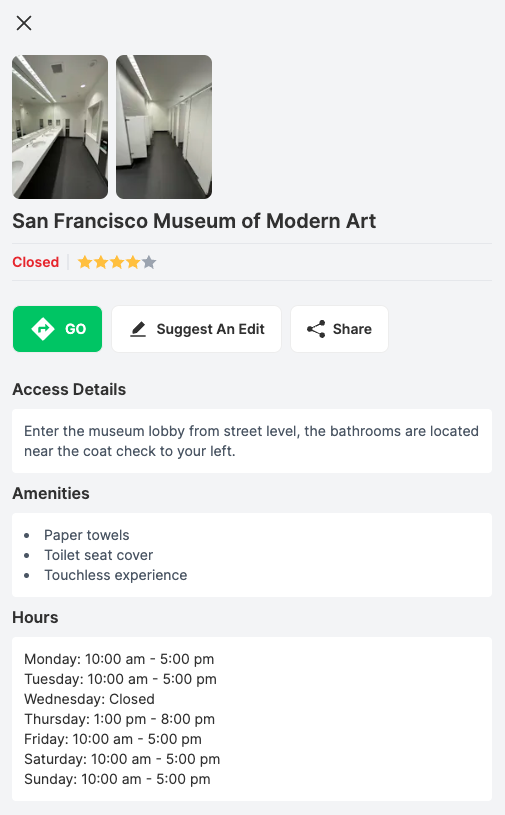
Task: Click the directions arrow icon in GO
Action: pyautogui.click(x=43, y=329)
